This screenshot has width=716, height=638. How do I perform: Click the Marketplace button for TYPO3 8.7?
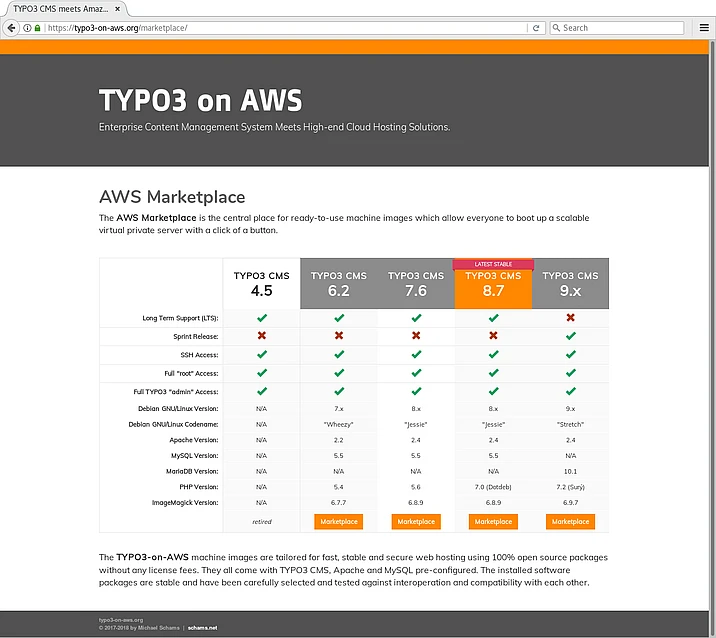pyautogui.click(x=493, y=521)
